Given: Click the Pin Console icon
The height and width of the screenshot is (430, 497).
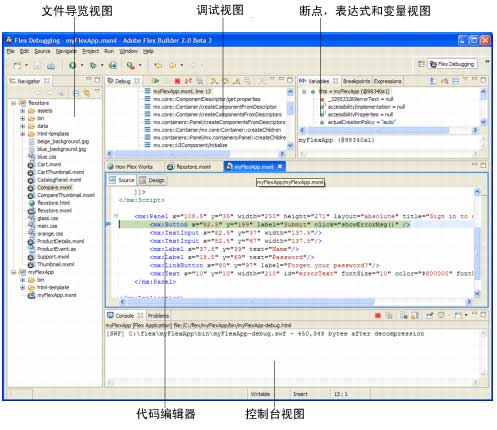Looking at the screenshot, I should pos(429,315).
